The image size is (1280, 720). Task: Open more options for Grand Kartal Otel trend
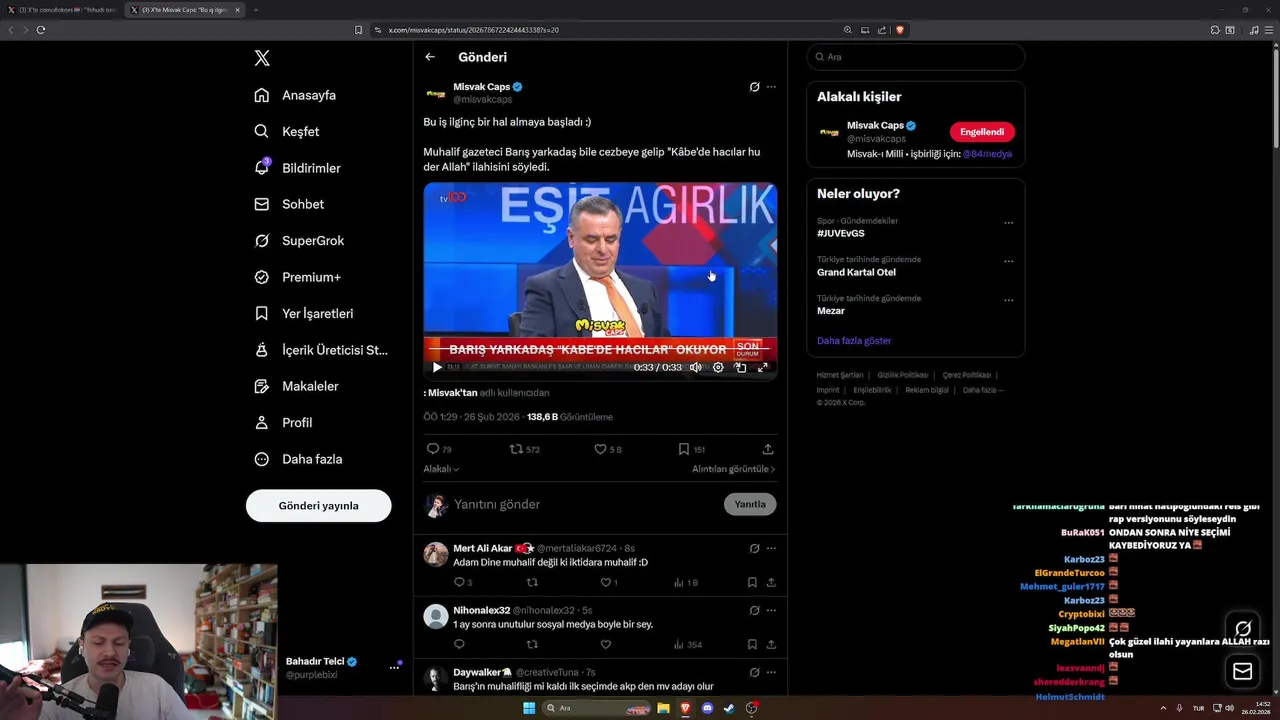click(x=1008, y=262)
